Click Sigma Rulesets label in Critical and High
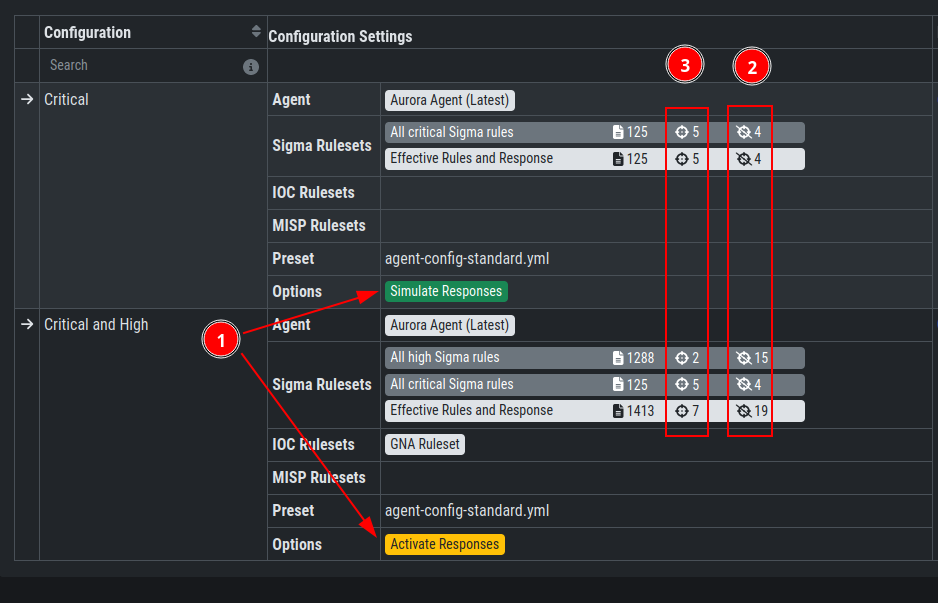938x603 pixels. coord(322,385)
